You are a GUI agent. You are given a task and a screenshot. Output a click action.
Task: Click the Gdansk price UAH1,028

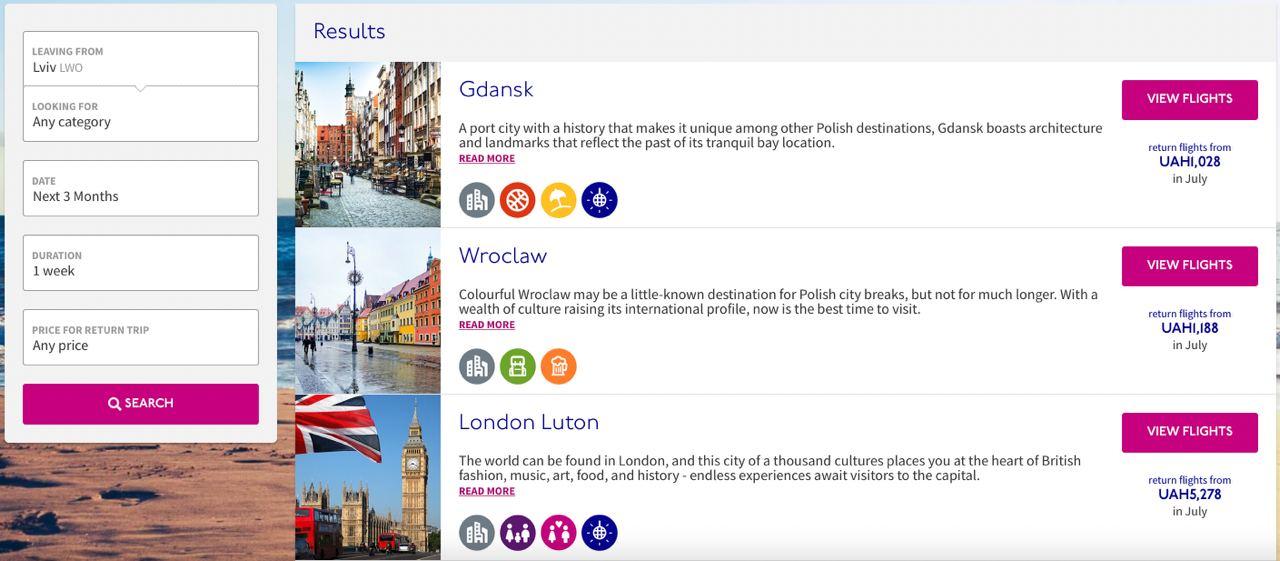click(1190, 162)
